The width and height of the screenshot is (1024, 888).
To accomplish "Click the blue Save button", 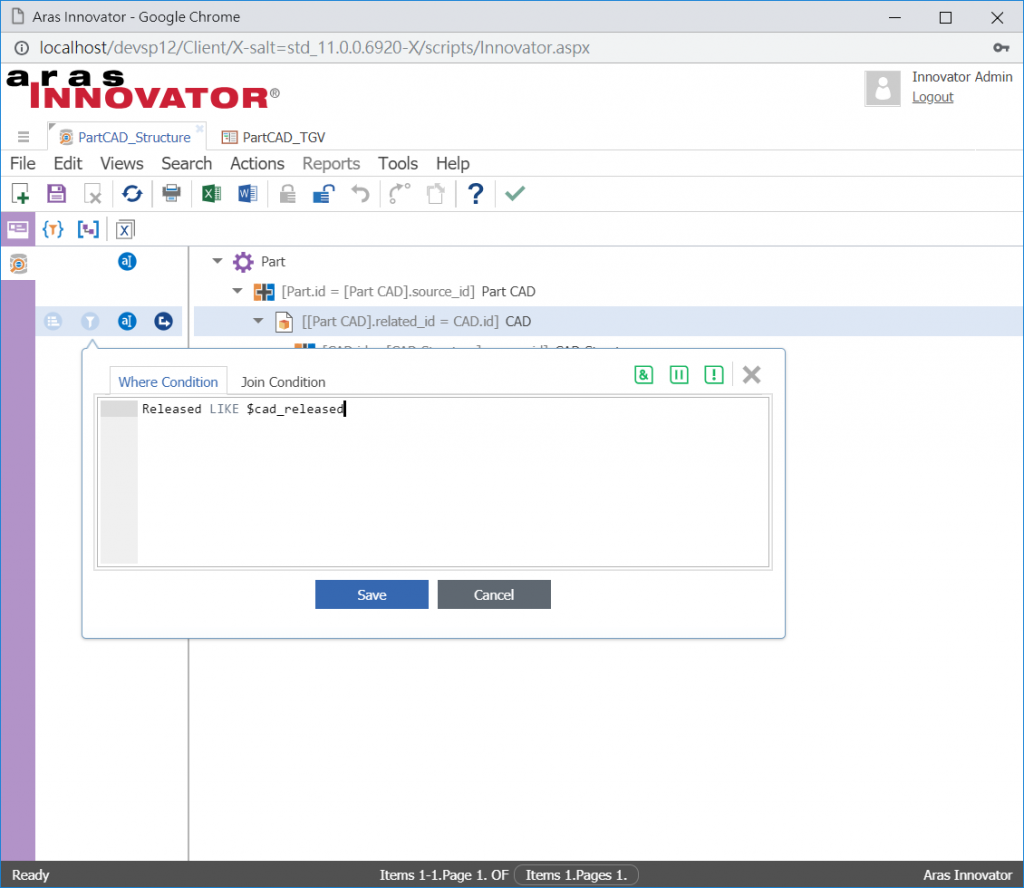I will click(x=372, y=595).
